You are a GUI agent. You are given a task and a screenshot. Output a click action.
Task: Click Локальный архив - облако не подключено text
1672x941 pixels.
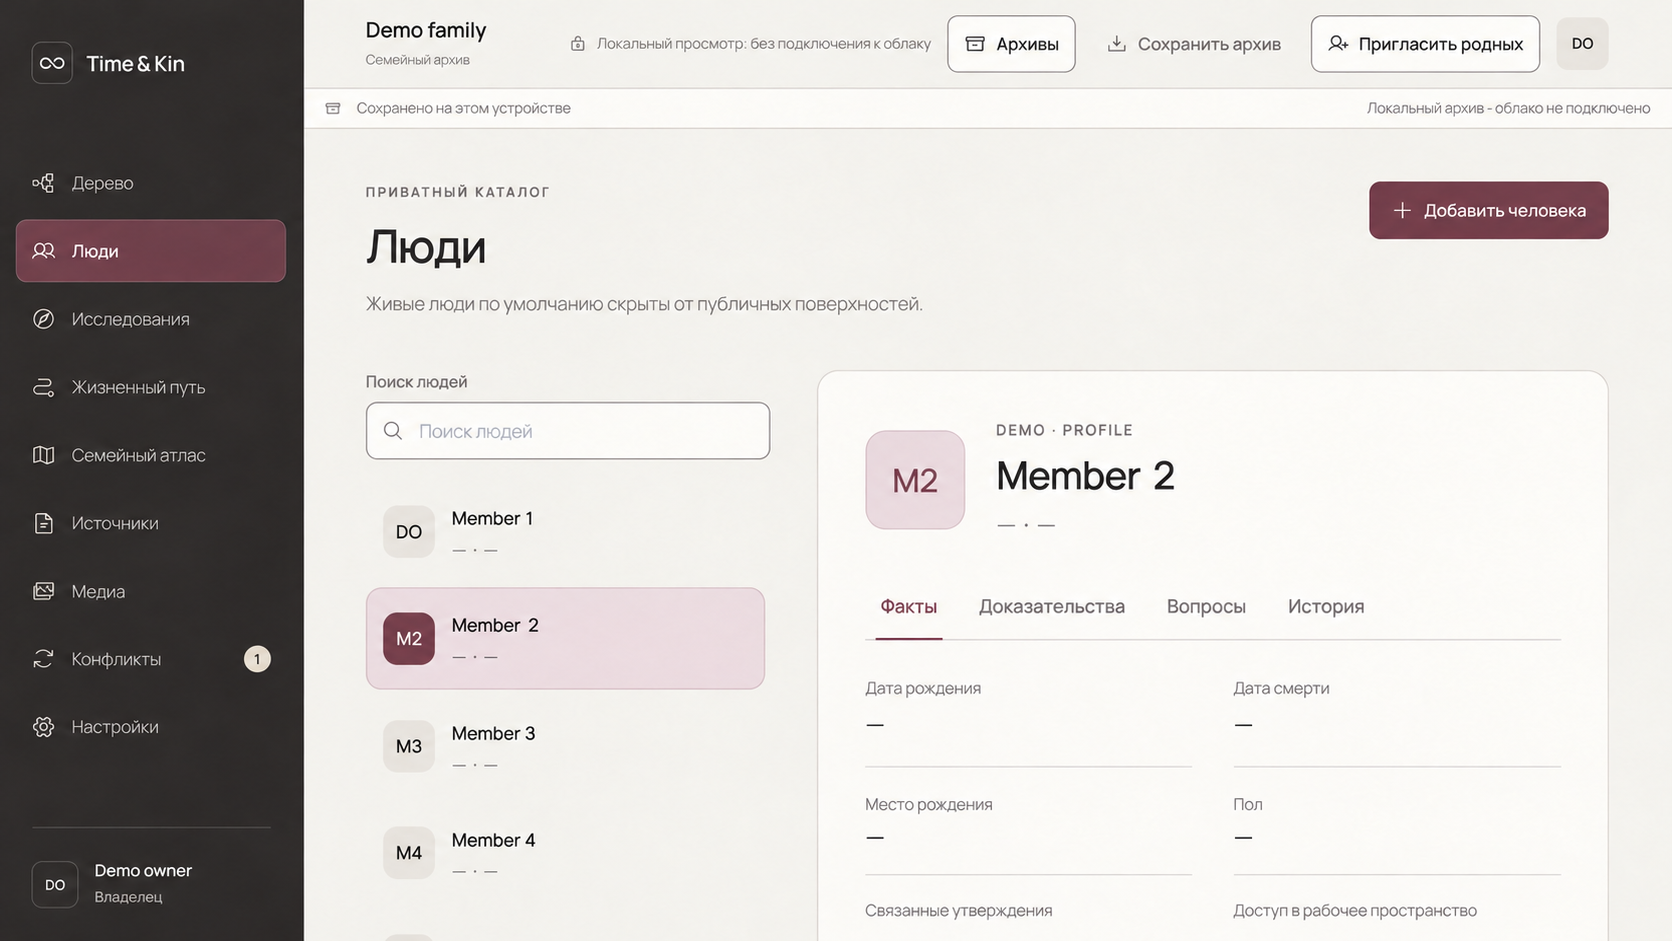[x=1508, y=108]
